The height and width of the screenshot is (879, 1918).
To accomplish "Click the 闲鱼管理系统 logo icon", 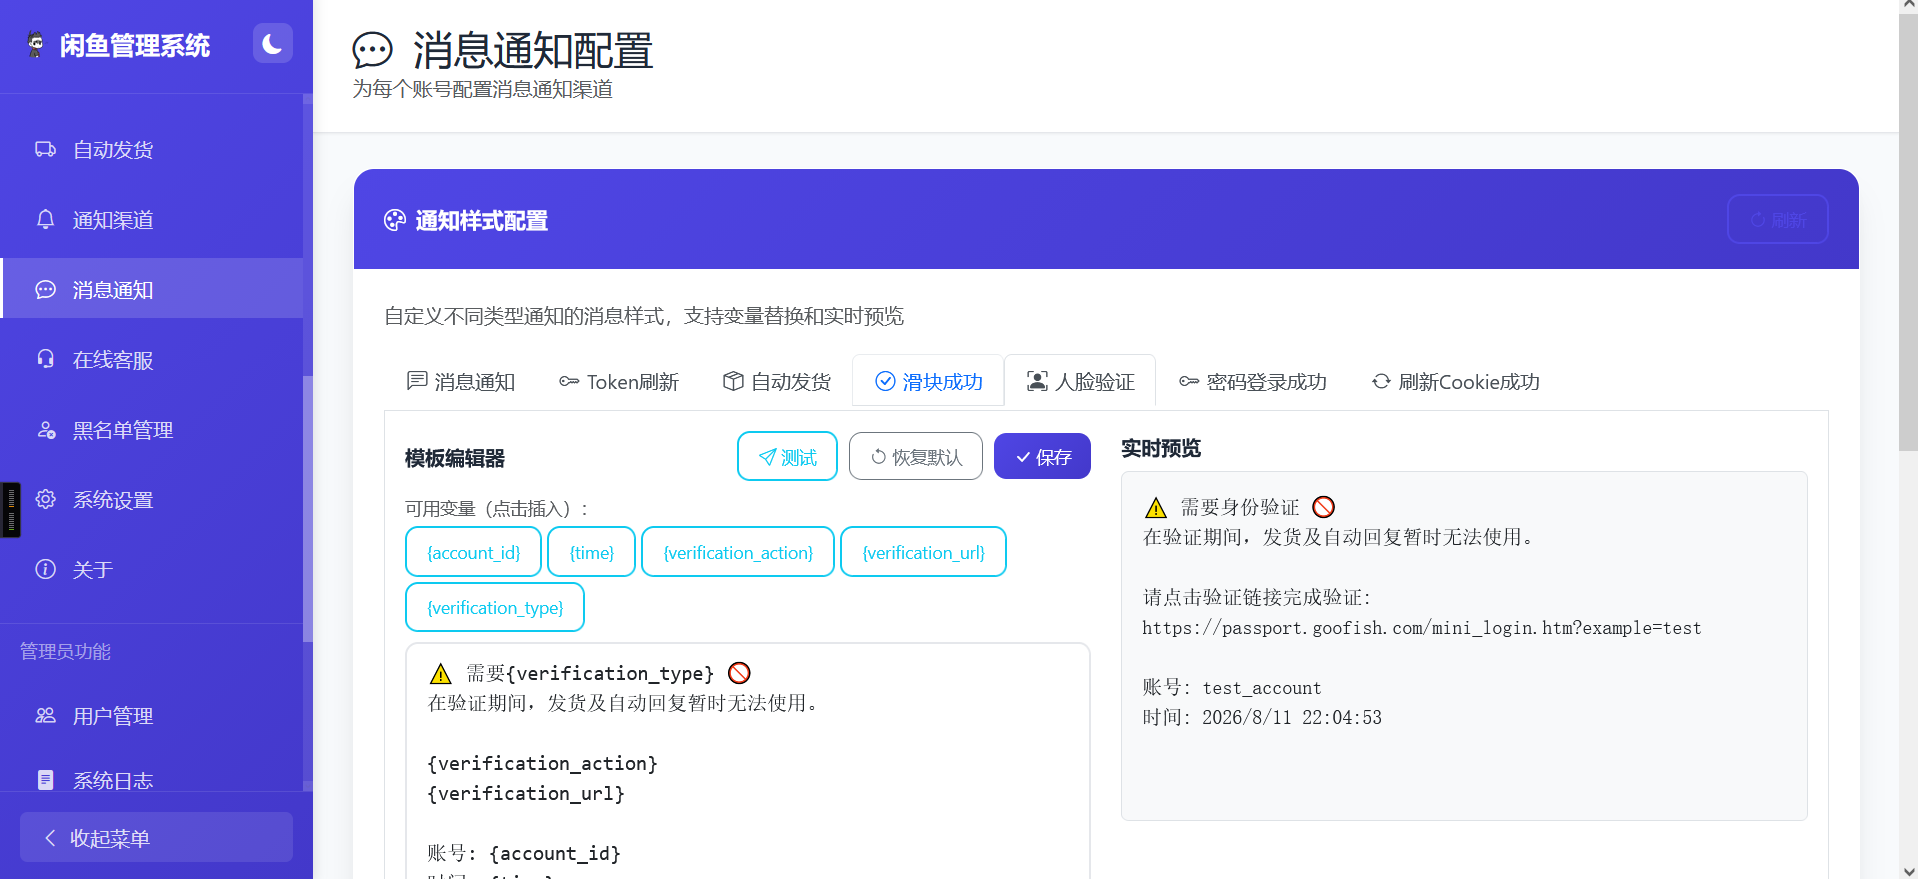I will (x=36, y=45).
